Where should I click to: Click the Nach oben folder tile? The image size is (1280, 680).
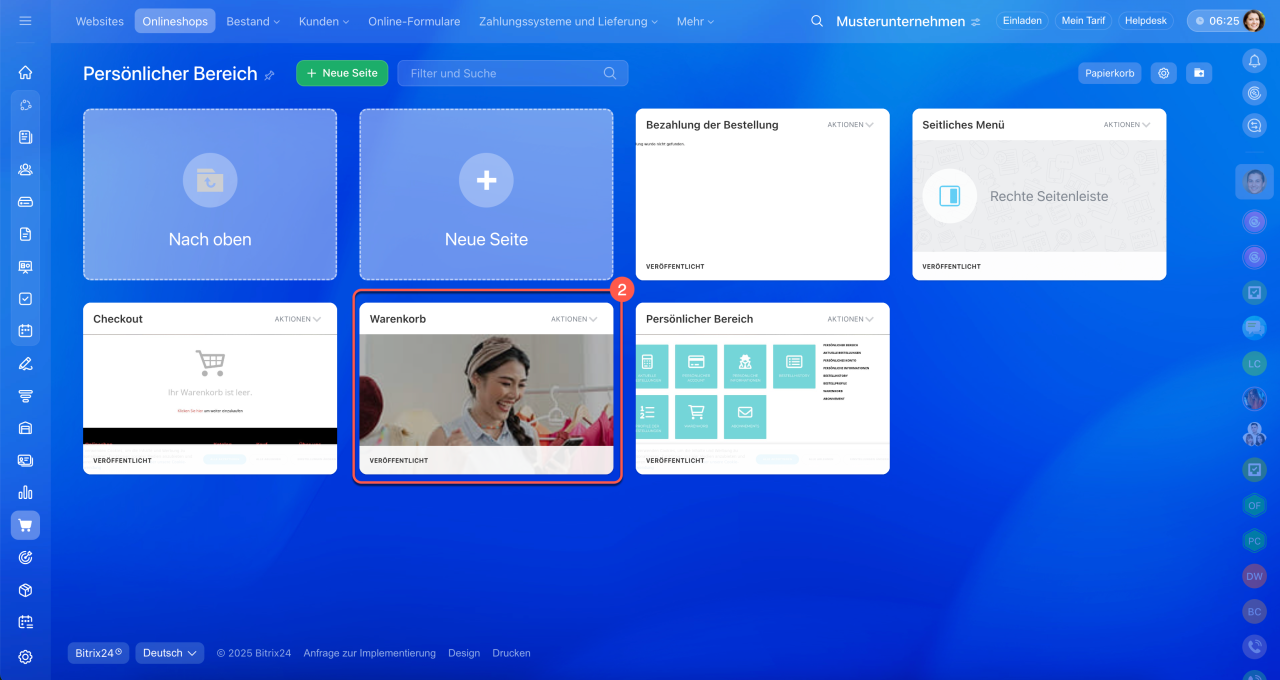click(x=210, y=194)
